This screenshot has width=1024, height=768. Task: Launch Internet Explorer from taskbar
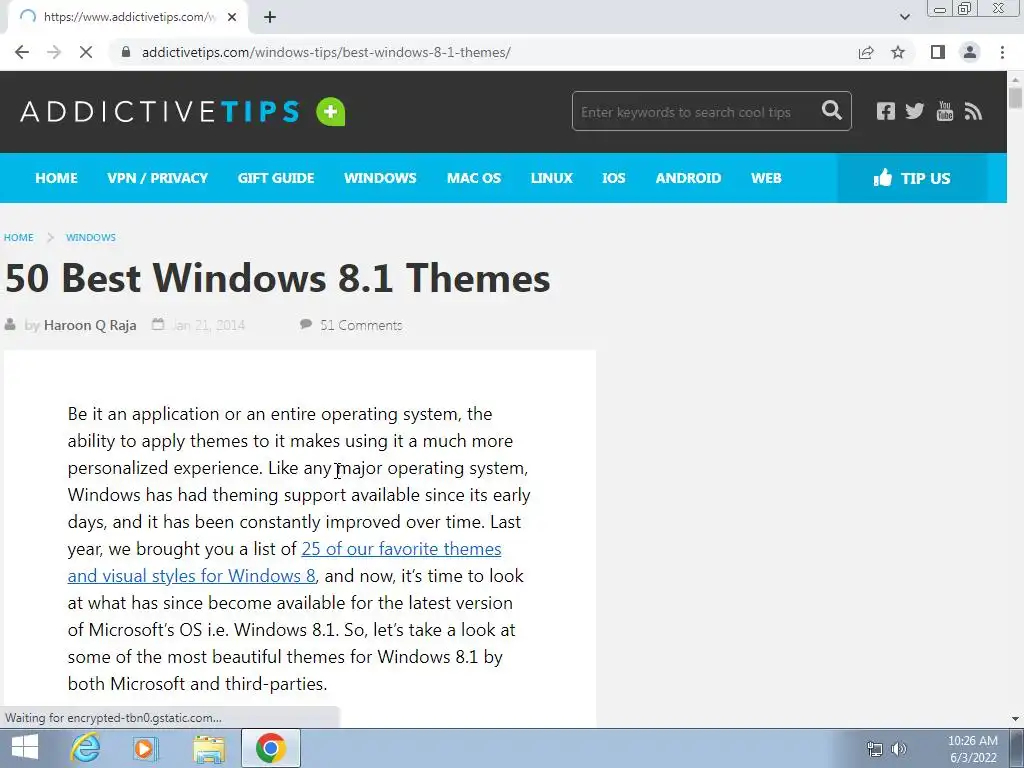pyautogui.click(x=86, y=748)
